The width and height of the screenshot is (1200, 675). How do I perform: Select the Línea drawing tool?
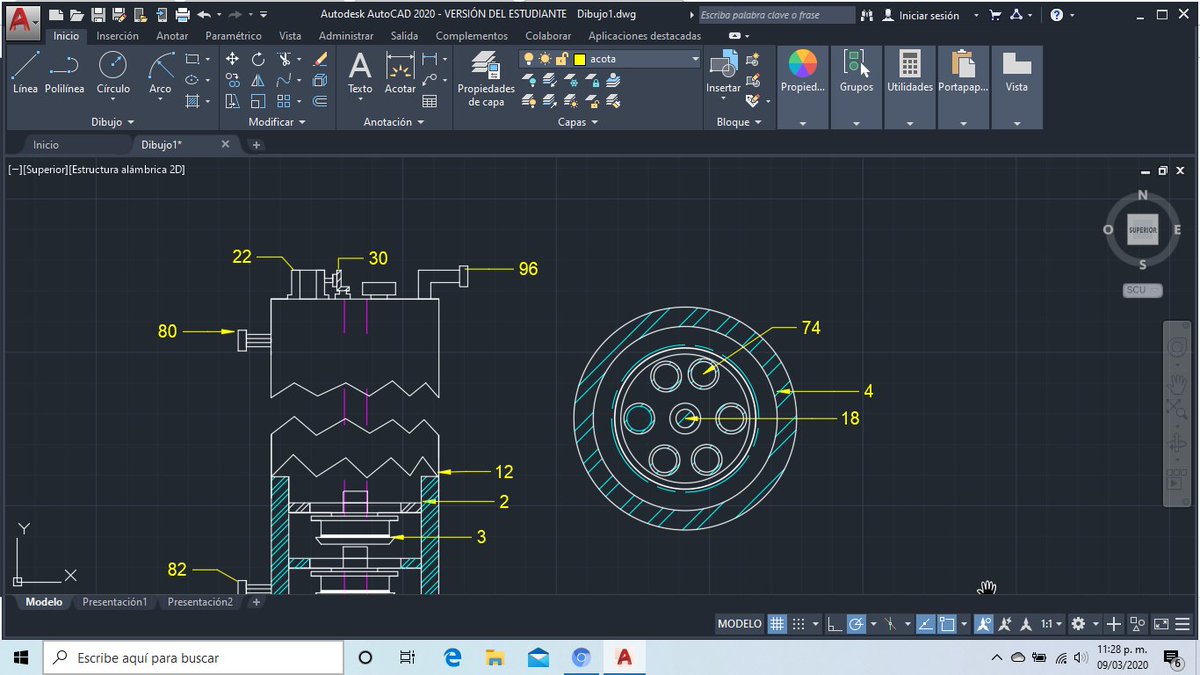(x=26, y=72)
